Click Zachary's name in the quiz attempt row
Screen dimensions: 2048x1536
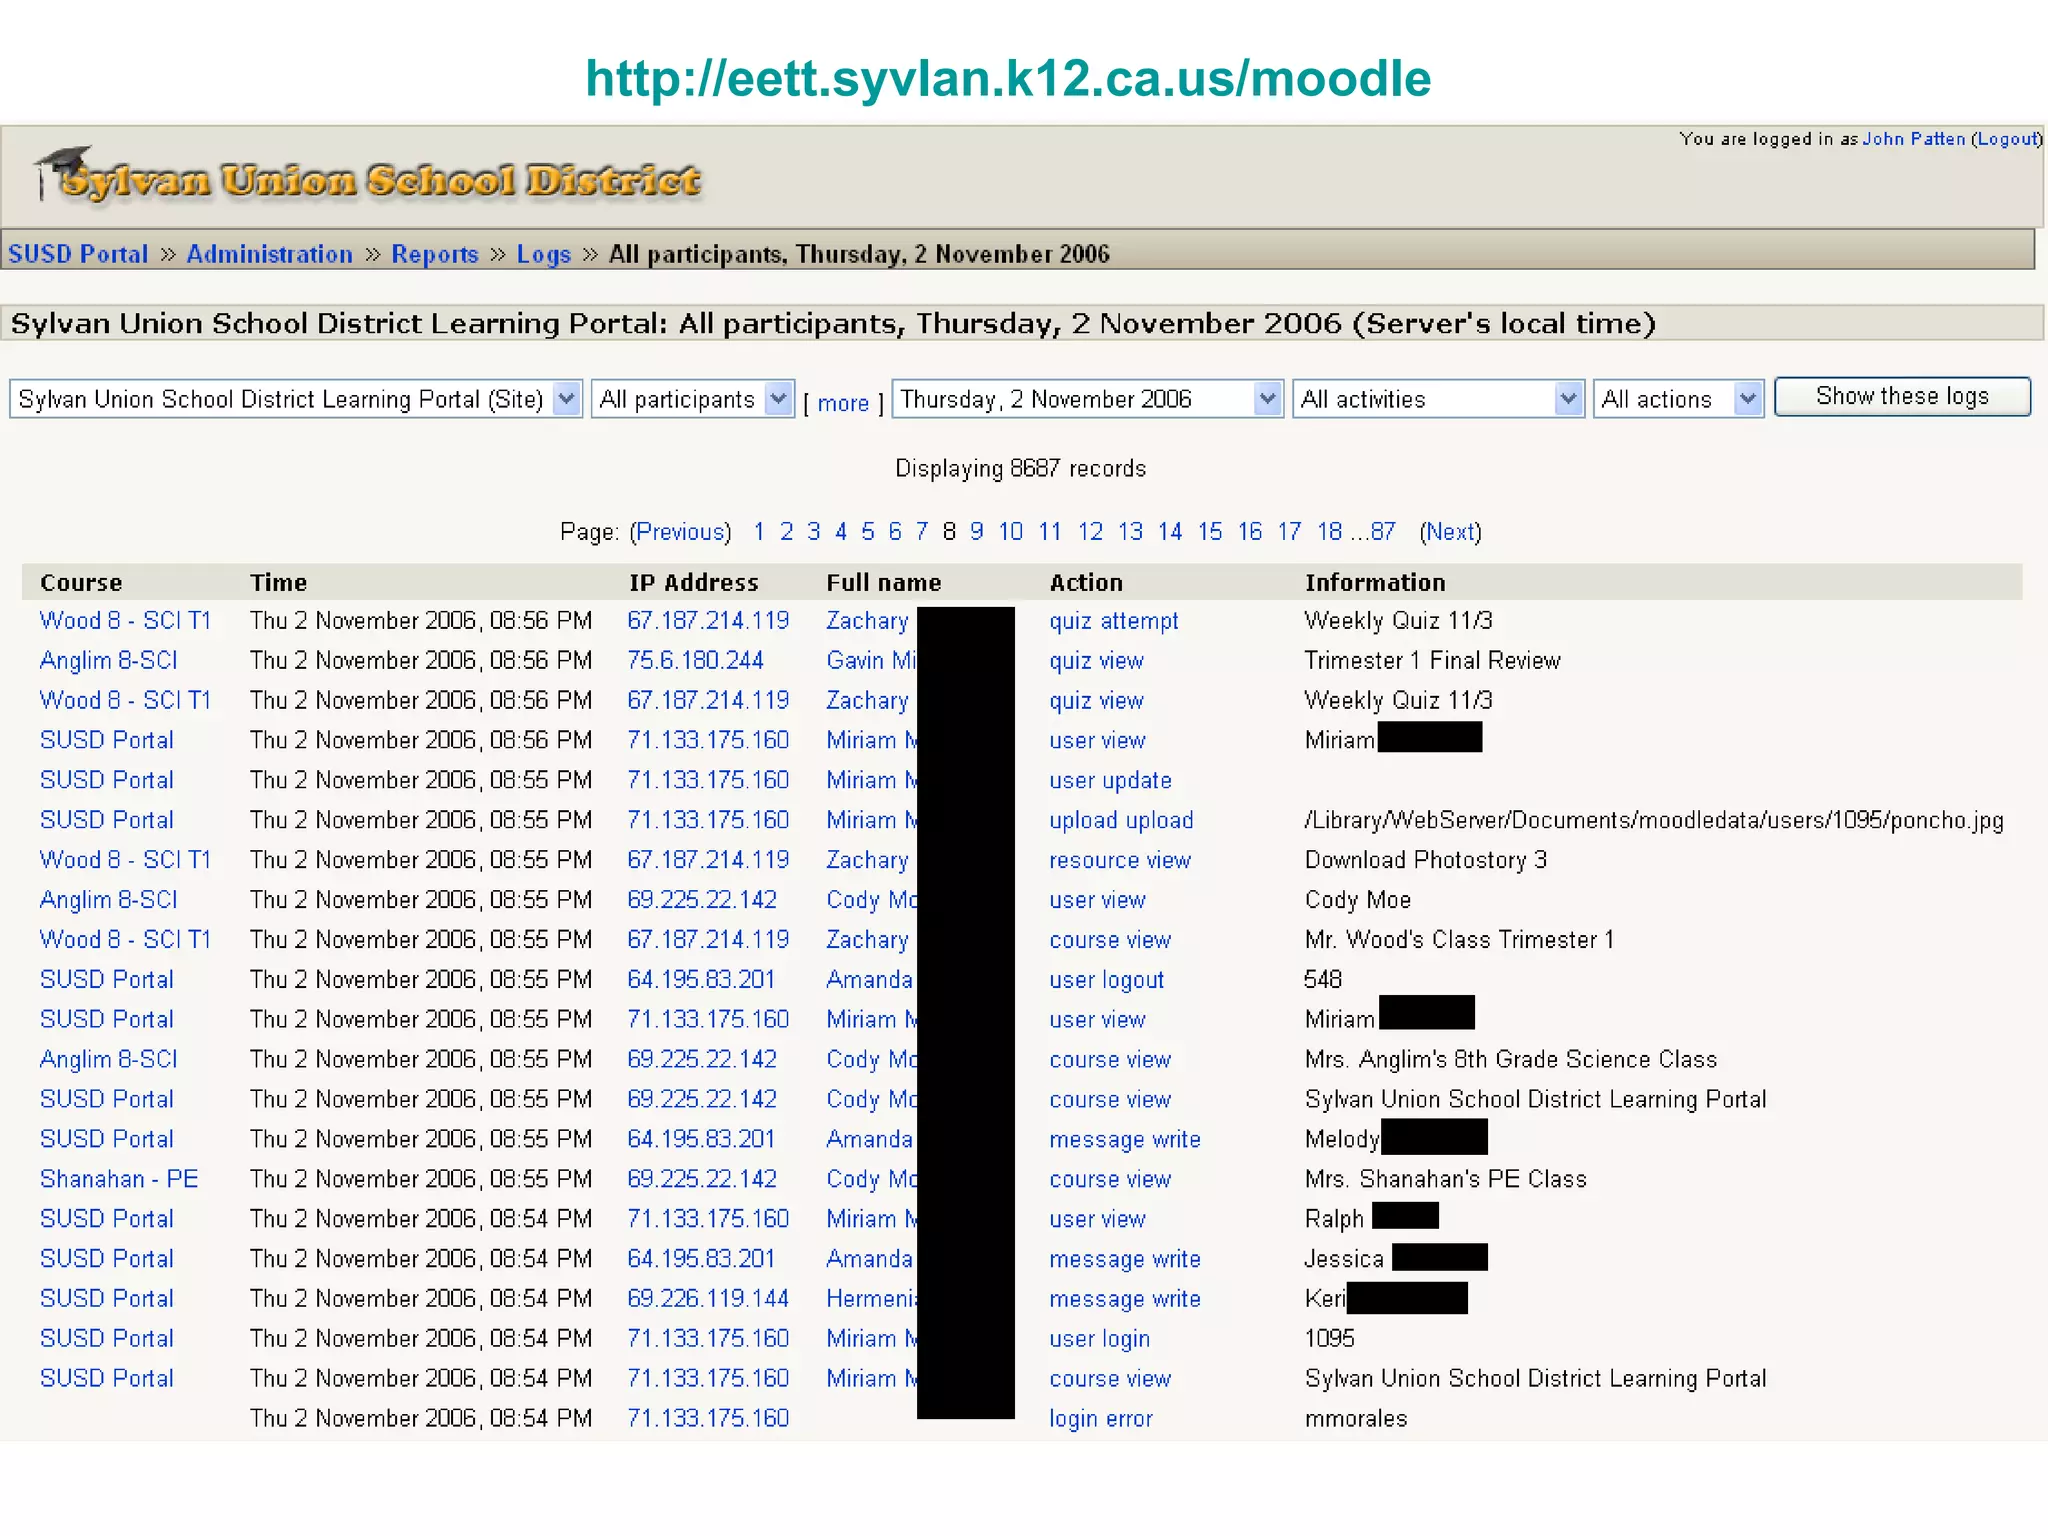[x=868, y=621]
